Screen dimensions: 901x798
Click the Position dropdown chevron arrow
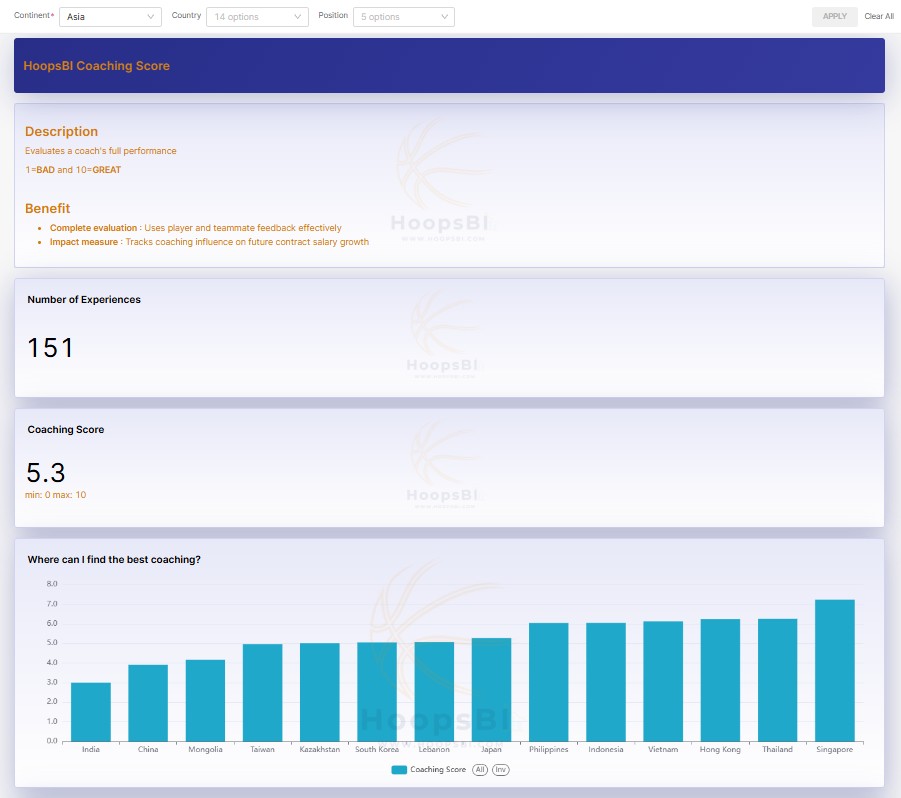[x=444, y=17]
